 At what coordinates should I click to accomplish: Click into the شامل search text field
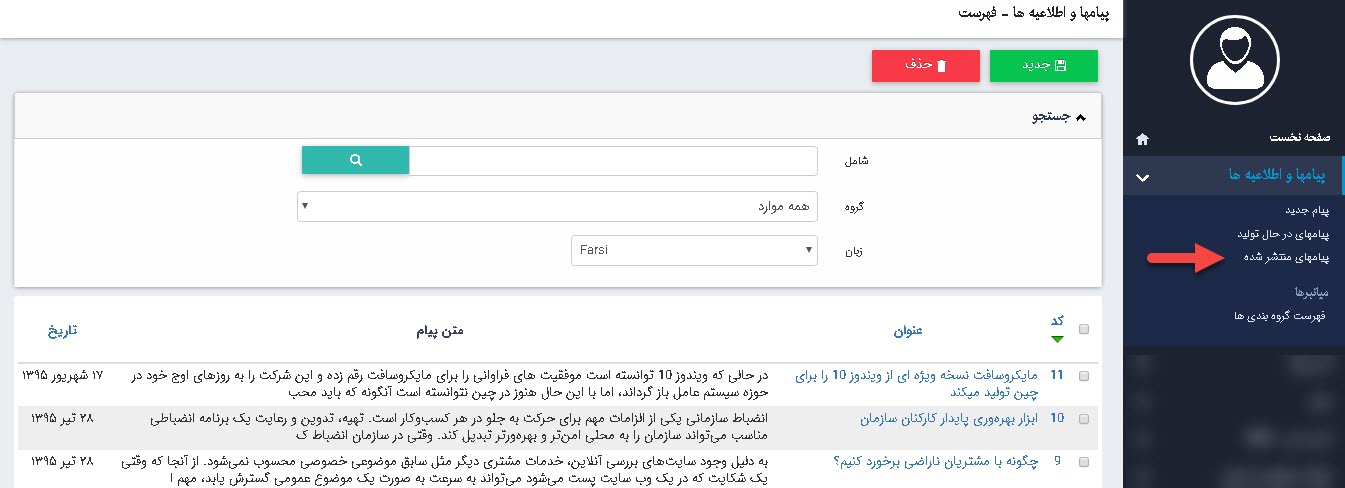[613, 160]
